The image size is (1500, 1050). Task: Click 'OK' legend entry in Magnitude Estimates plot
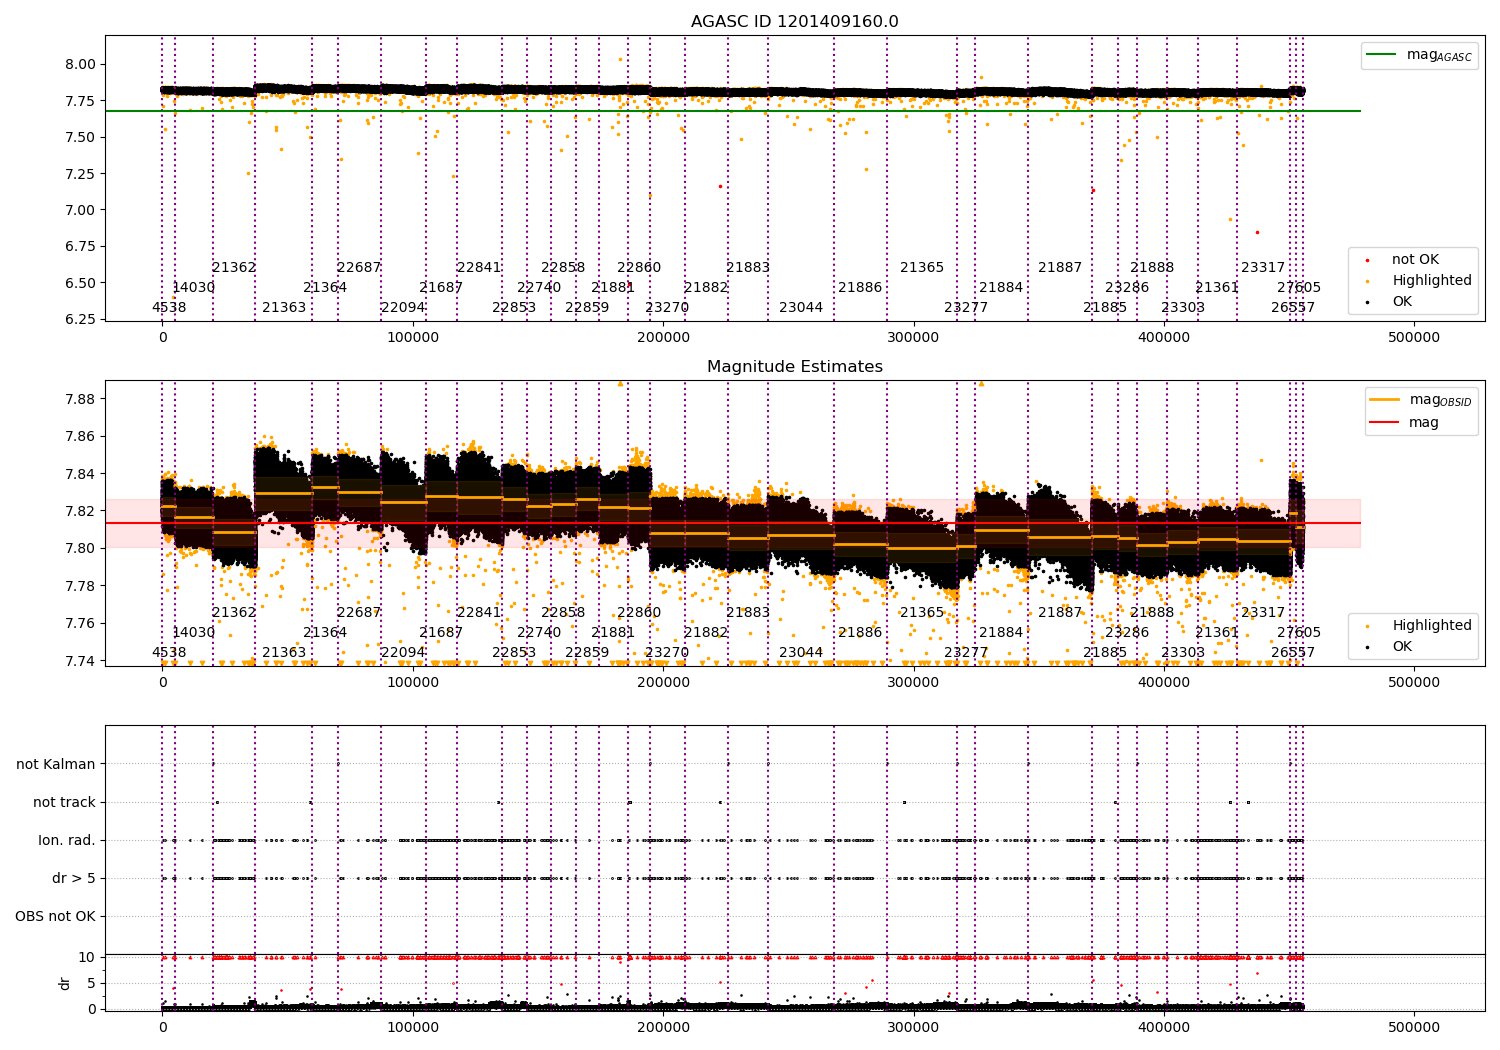pos(1390,646)
